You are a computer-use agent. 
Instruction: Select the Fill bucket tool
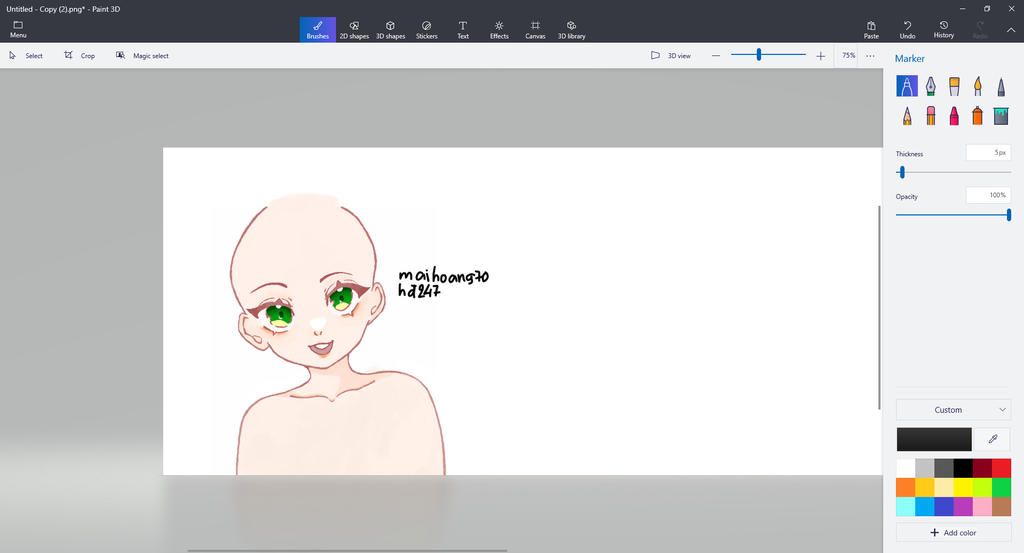tap(1001, 116)
